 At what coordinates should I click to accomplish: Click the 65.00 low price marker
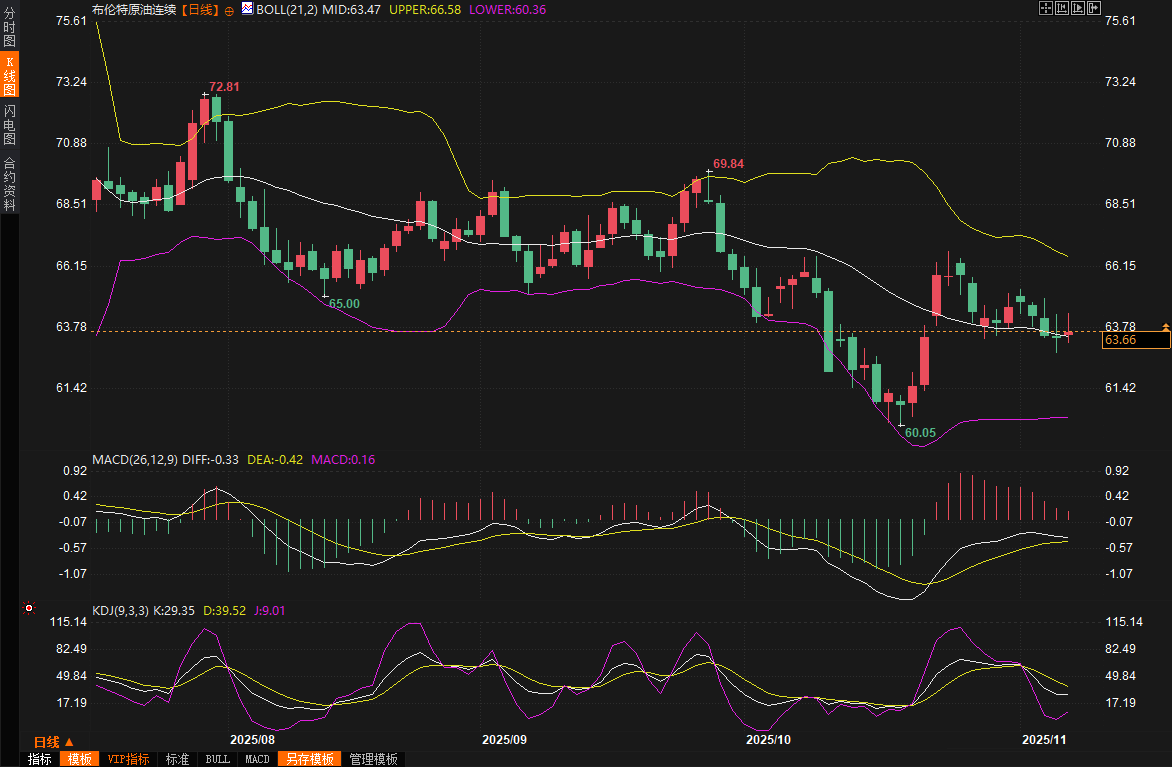point(345,304)
